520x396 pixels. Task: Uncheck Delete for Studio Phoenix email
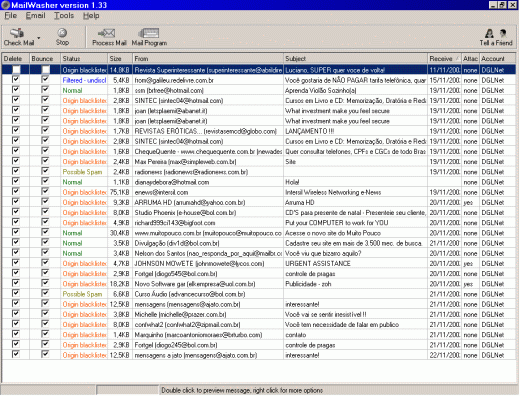[x=16, y=212]
